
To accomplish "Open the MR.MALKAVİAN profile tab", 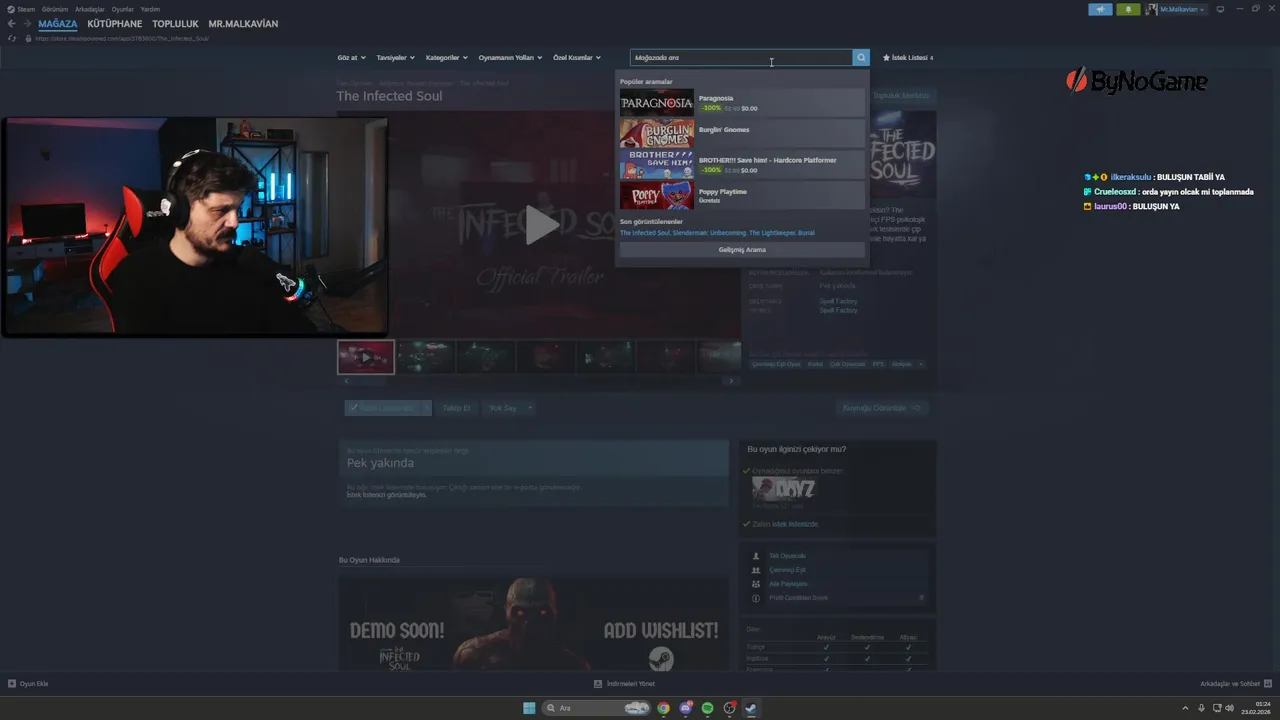I will 243,23.
